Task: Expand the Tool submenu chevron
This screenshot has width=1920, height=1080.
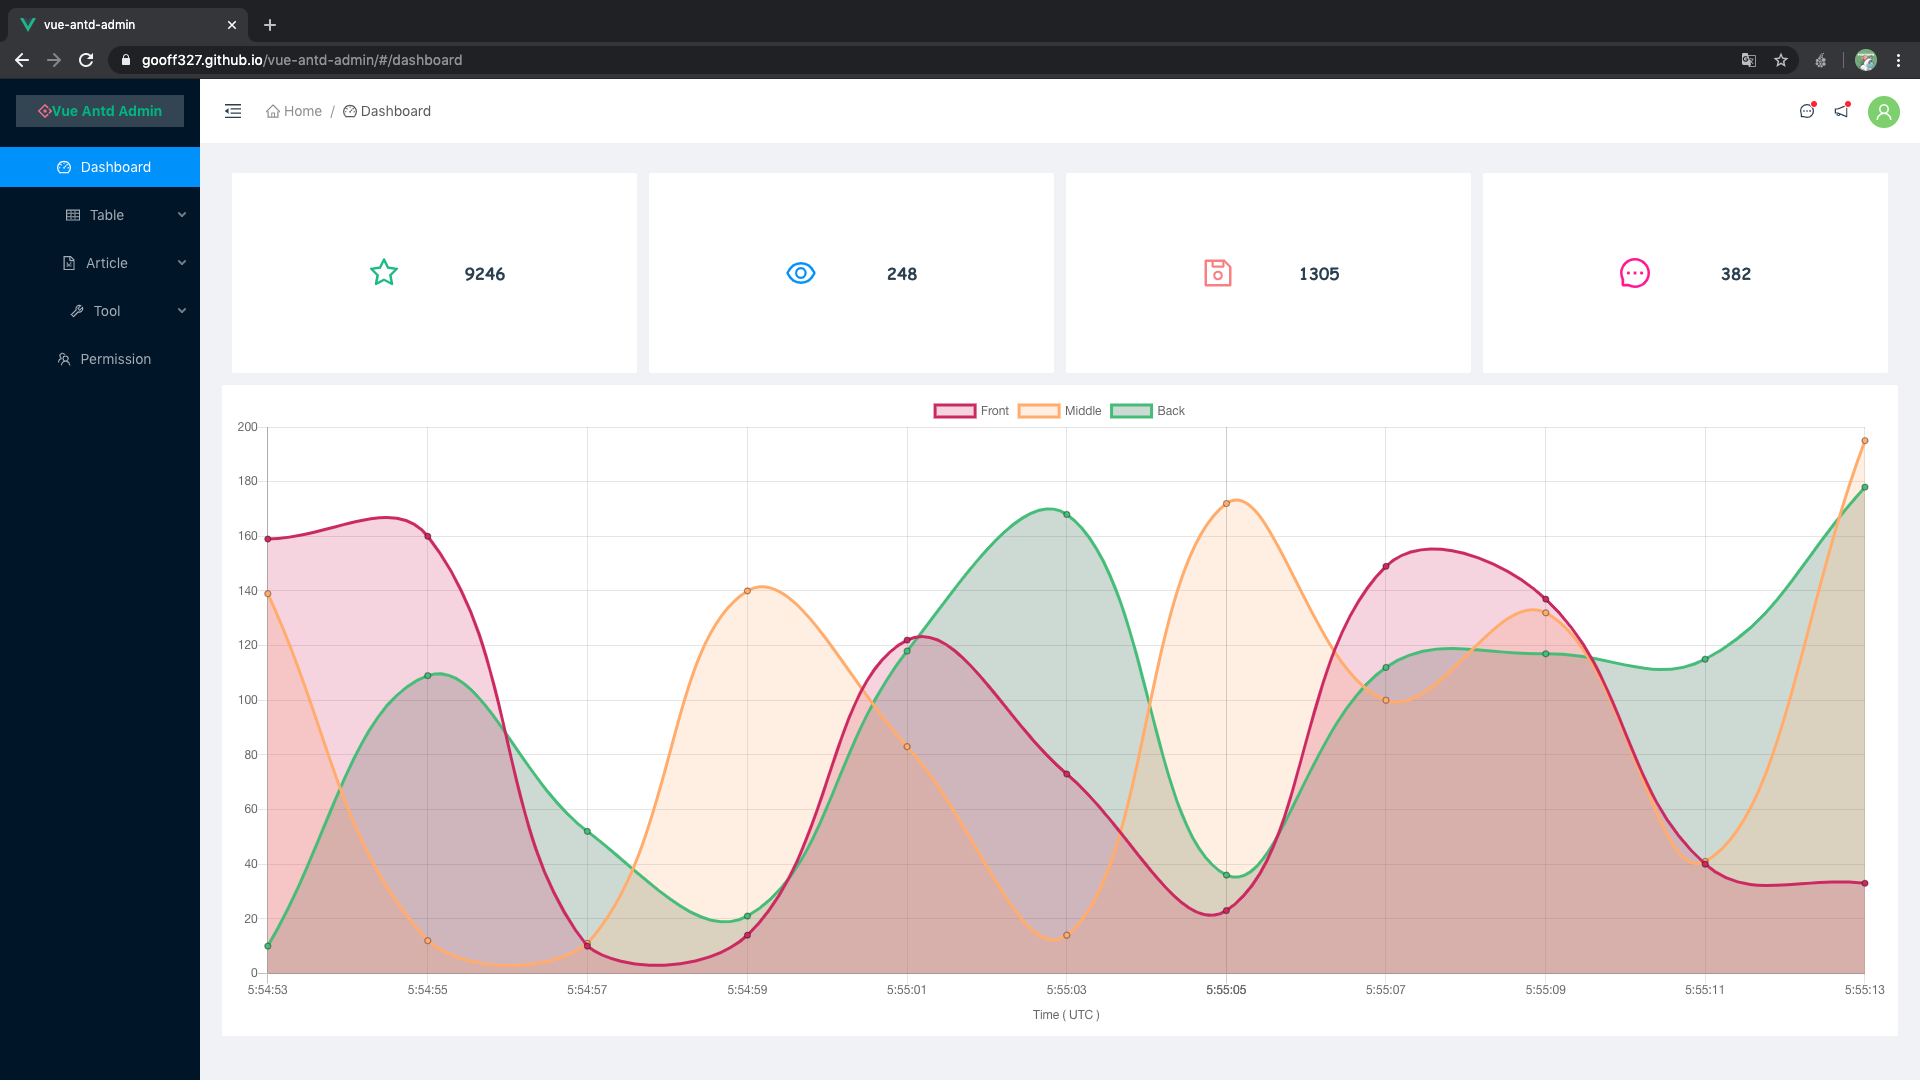Action: [x=182, y=311]
